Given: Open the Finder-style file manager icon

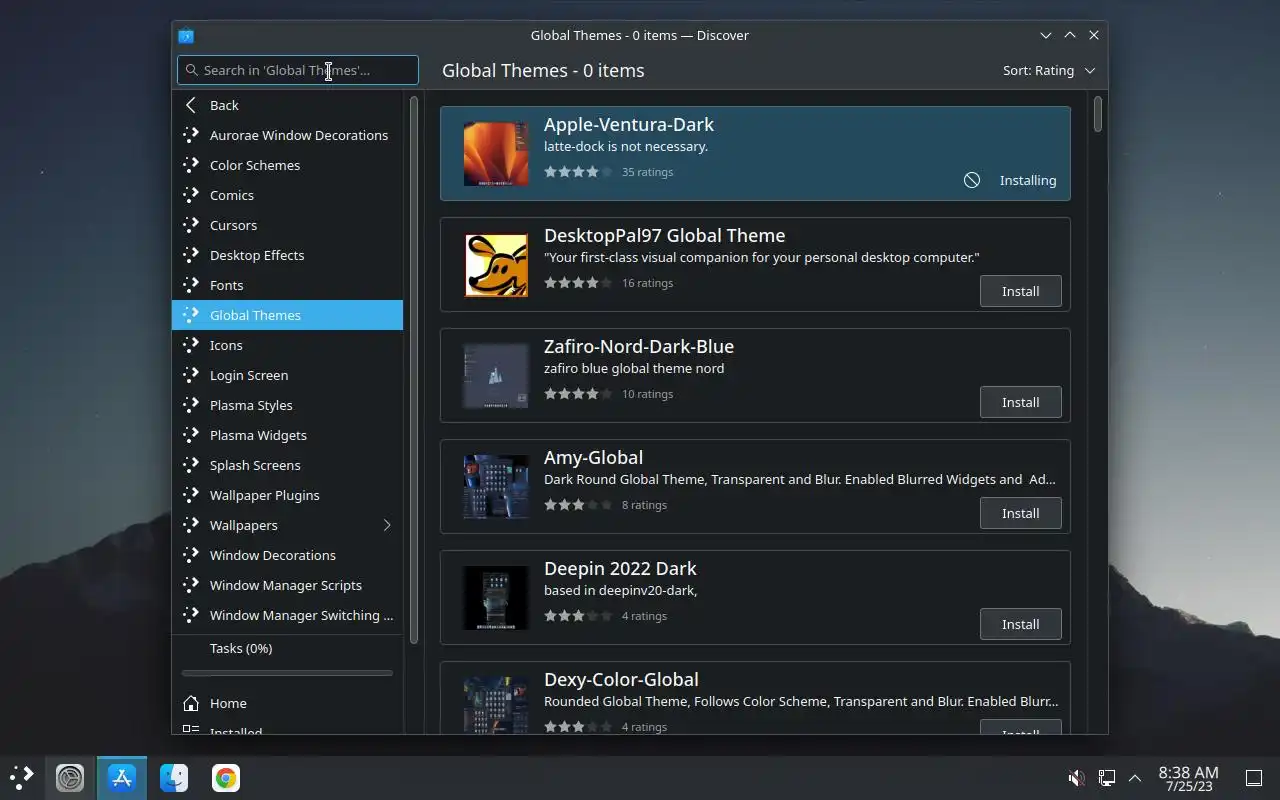Looking at the screenshot, I should pyautogui.click(x=174, y=777).
